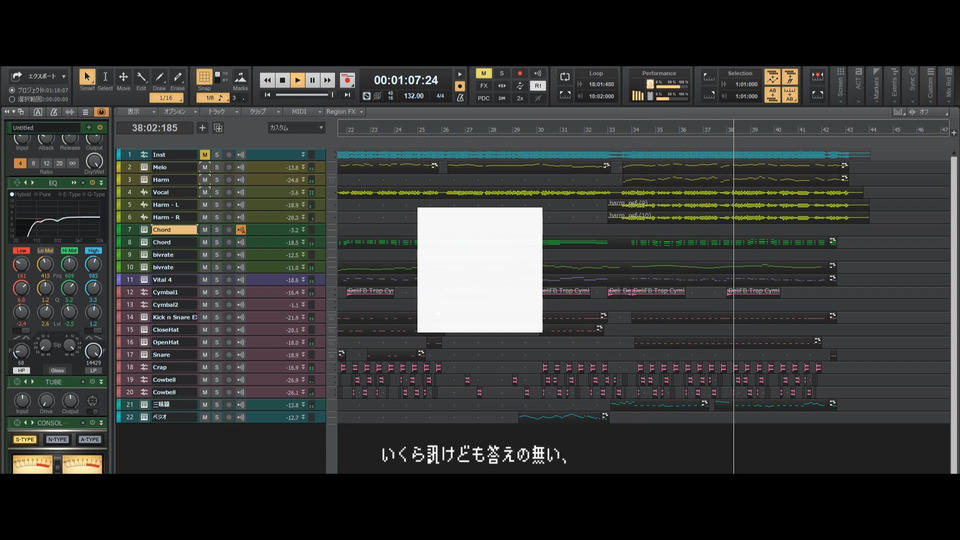Solo the Vocal track
The image size is (960, 540).
click(216, 192)
